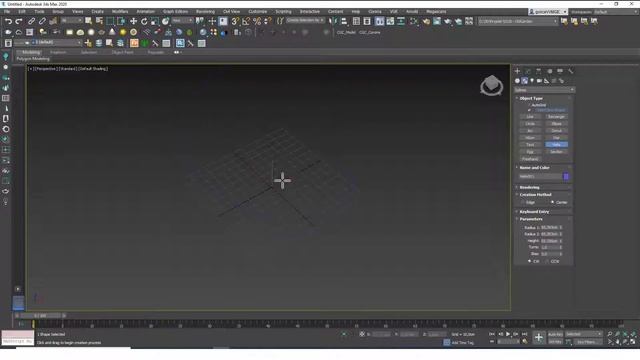Click the Align tool icon
640x360 pixels.
tap(344, 21)
